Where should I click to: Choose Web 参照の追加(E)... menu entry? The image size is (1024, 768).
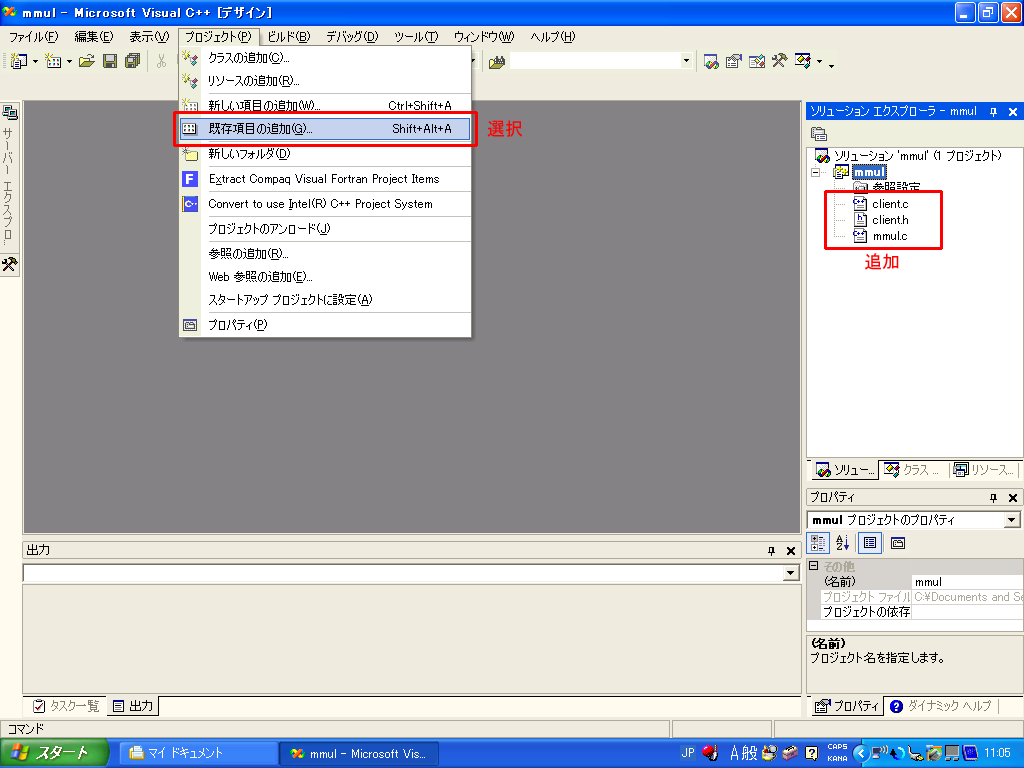(x=325, y=277)
